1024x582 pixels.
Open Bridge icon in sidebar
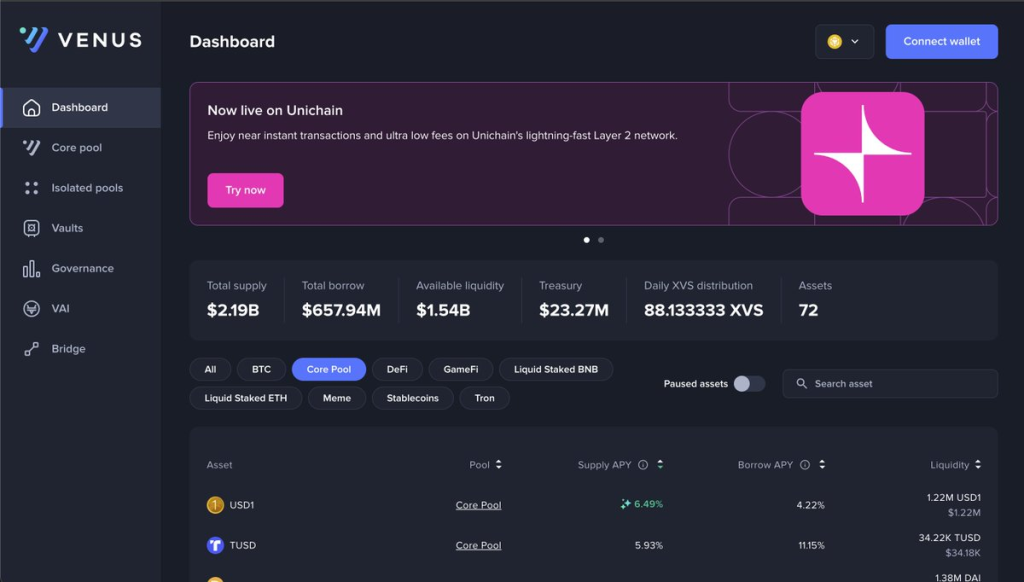click(x=31, y=349)
